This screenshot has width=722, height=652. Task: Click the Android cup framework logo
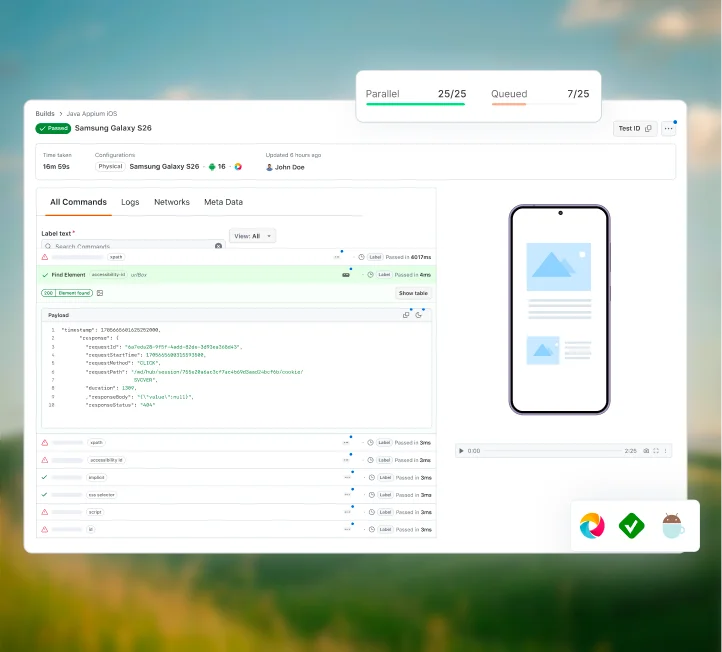click(x=673, y=526)
